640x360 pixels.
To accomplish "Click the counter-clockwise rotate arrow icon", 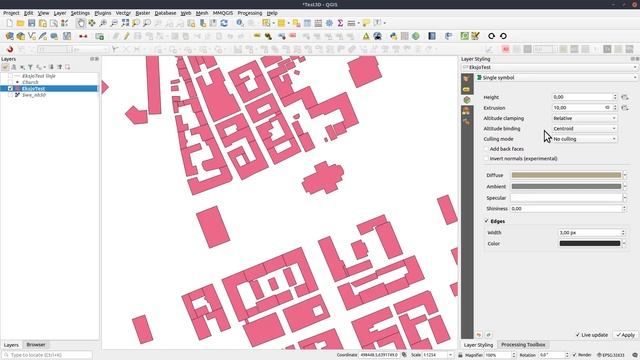I will pyautogui.click(x=503, y=36).
